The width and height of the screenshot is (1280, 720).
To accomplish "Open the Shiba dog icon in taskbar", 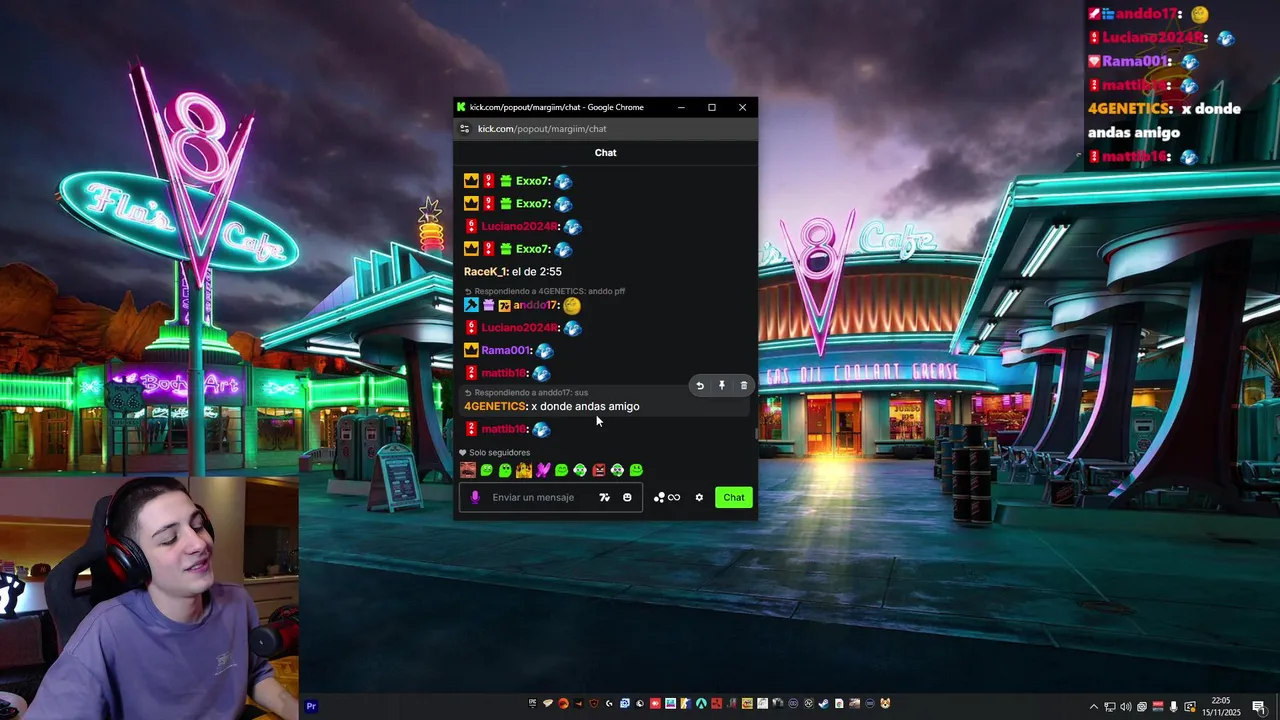I will point(886,704).
